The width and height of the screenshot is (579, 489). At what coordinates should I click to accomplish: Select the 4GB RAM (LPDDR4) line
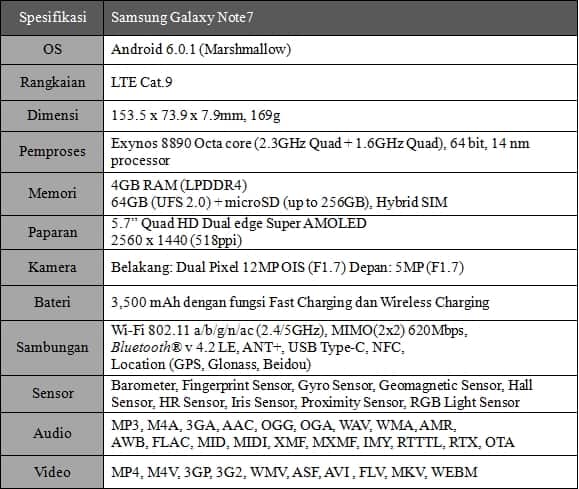[179, 185]
